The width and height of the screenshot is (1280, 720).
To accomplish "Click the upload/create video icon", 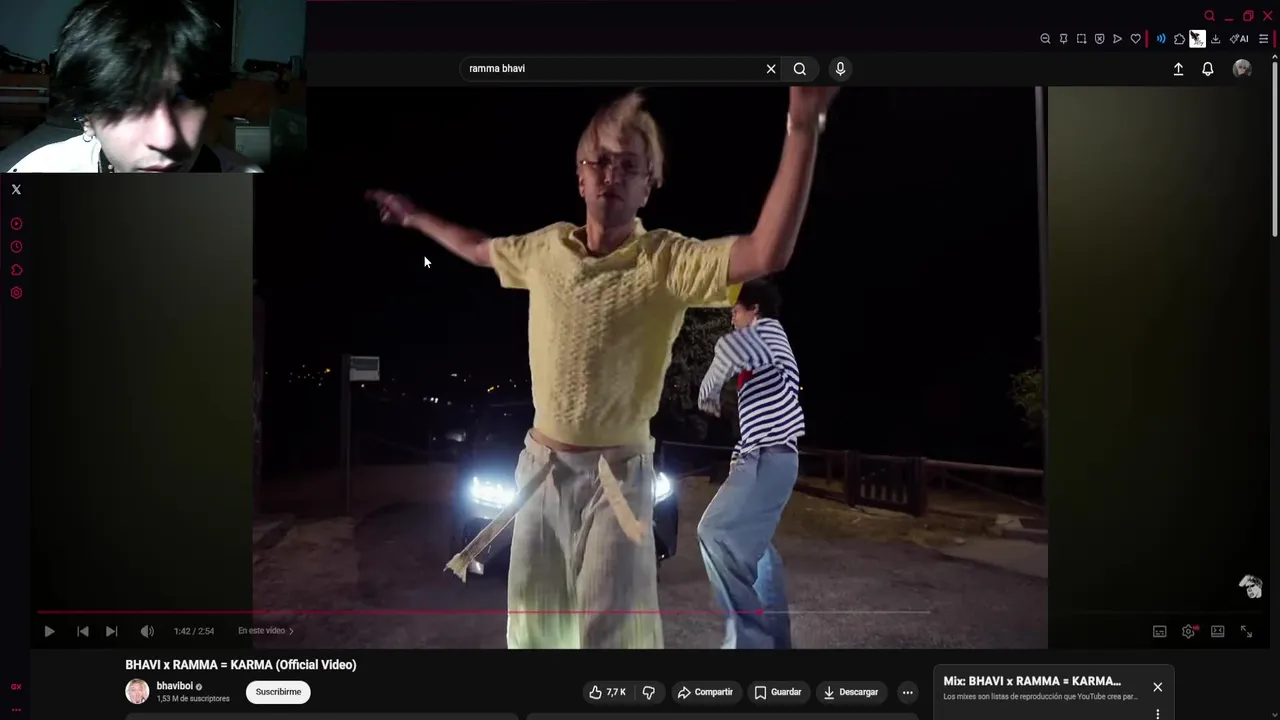I will [x=1178, y=69].
